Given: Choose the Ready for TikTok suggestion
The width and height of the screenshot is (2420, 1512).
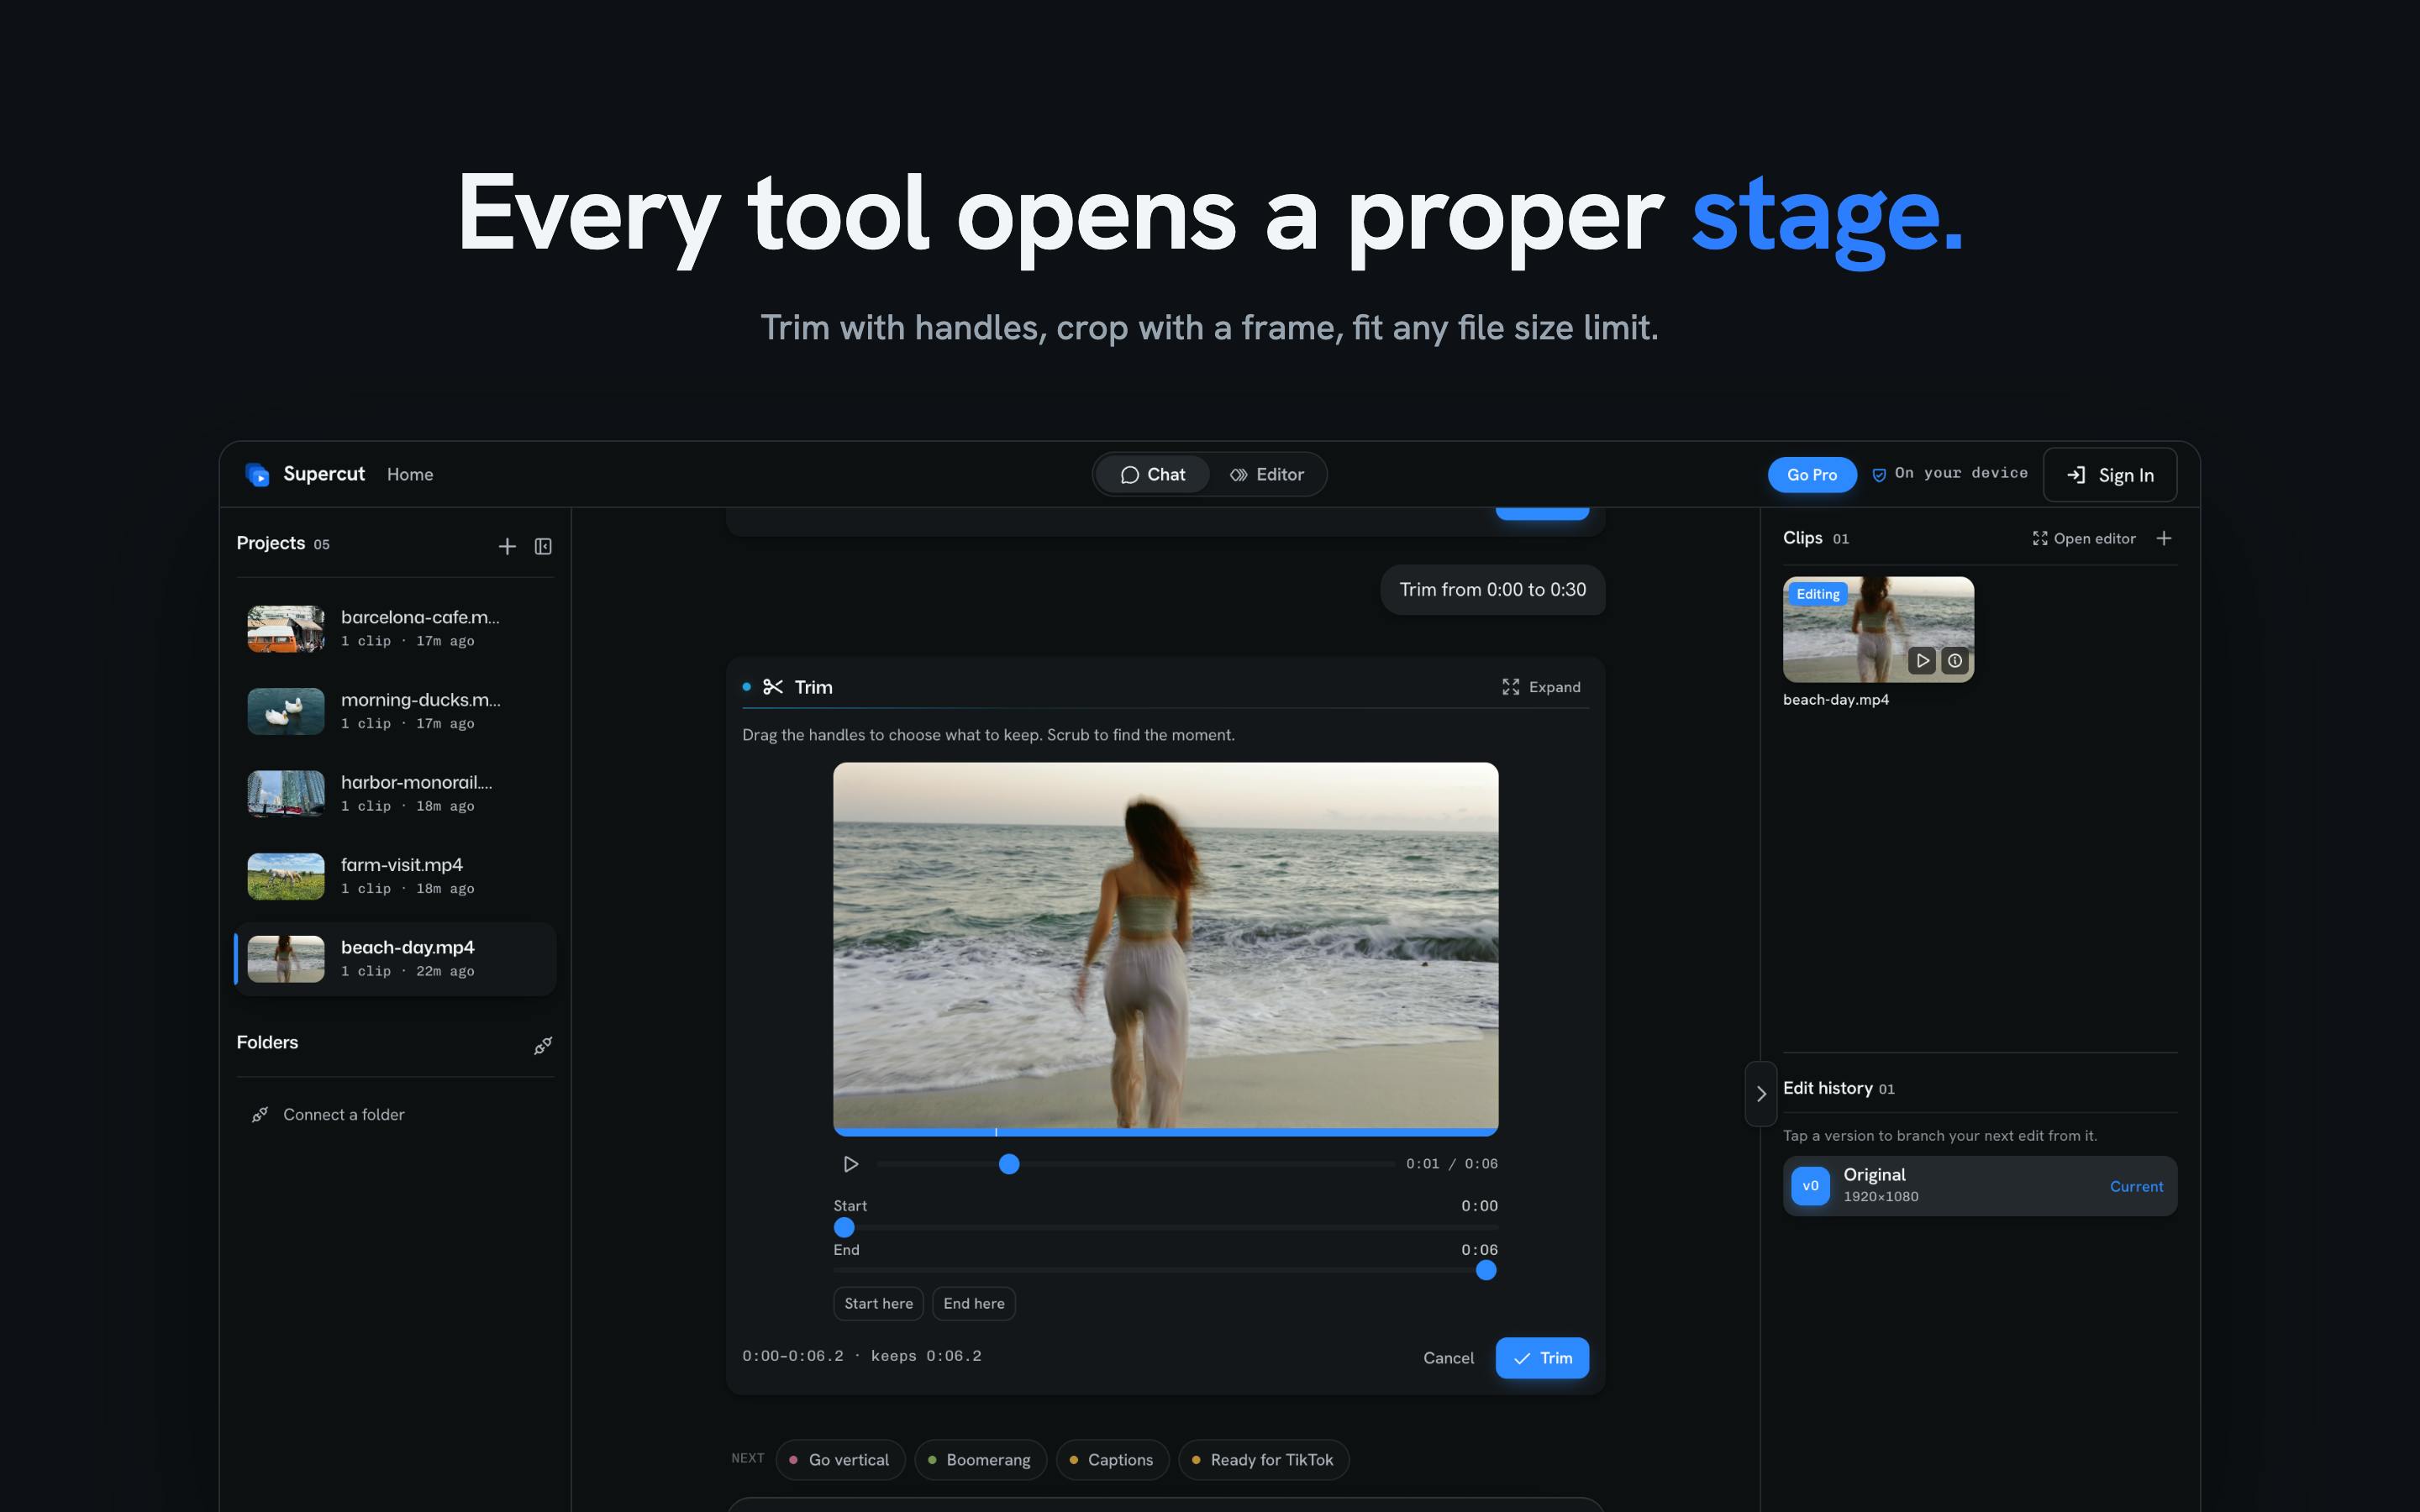Looking at the screenshot, I should (x=1264, y=1460).
